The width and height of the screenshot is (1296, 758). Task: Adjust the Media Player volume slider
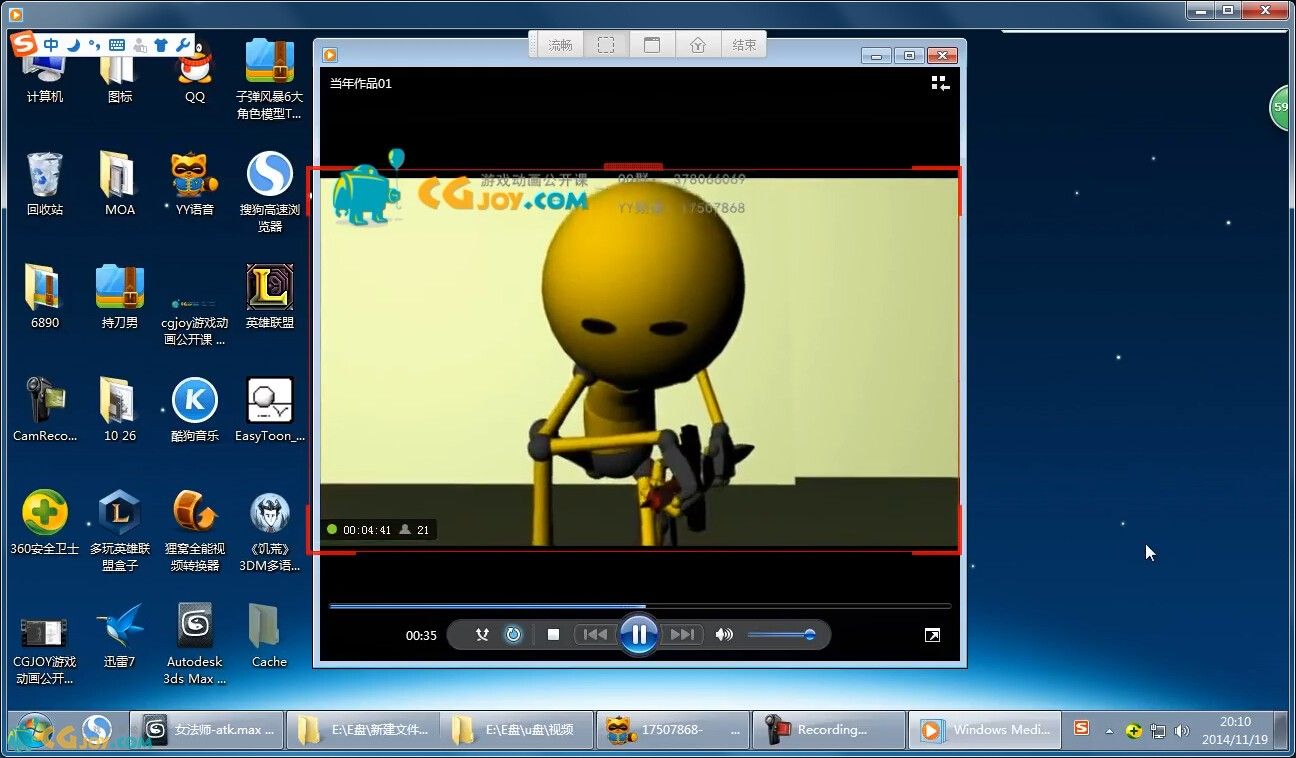780,635
